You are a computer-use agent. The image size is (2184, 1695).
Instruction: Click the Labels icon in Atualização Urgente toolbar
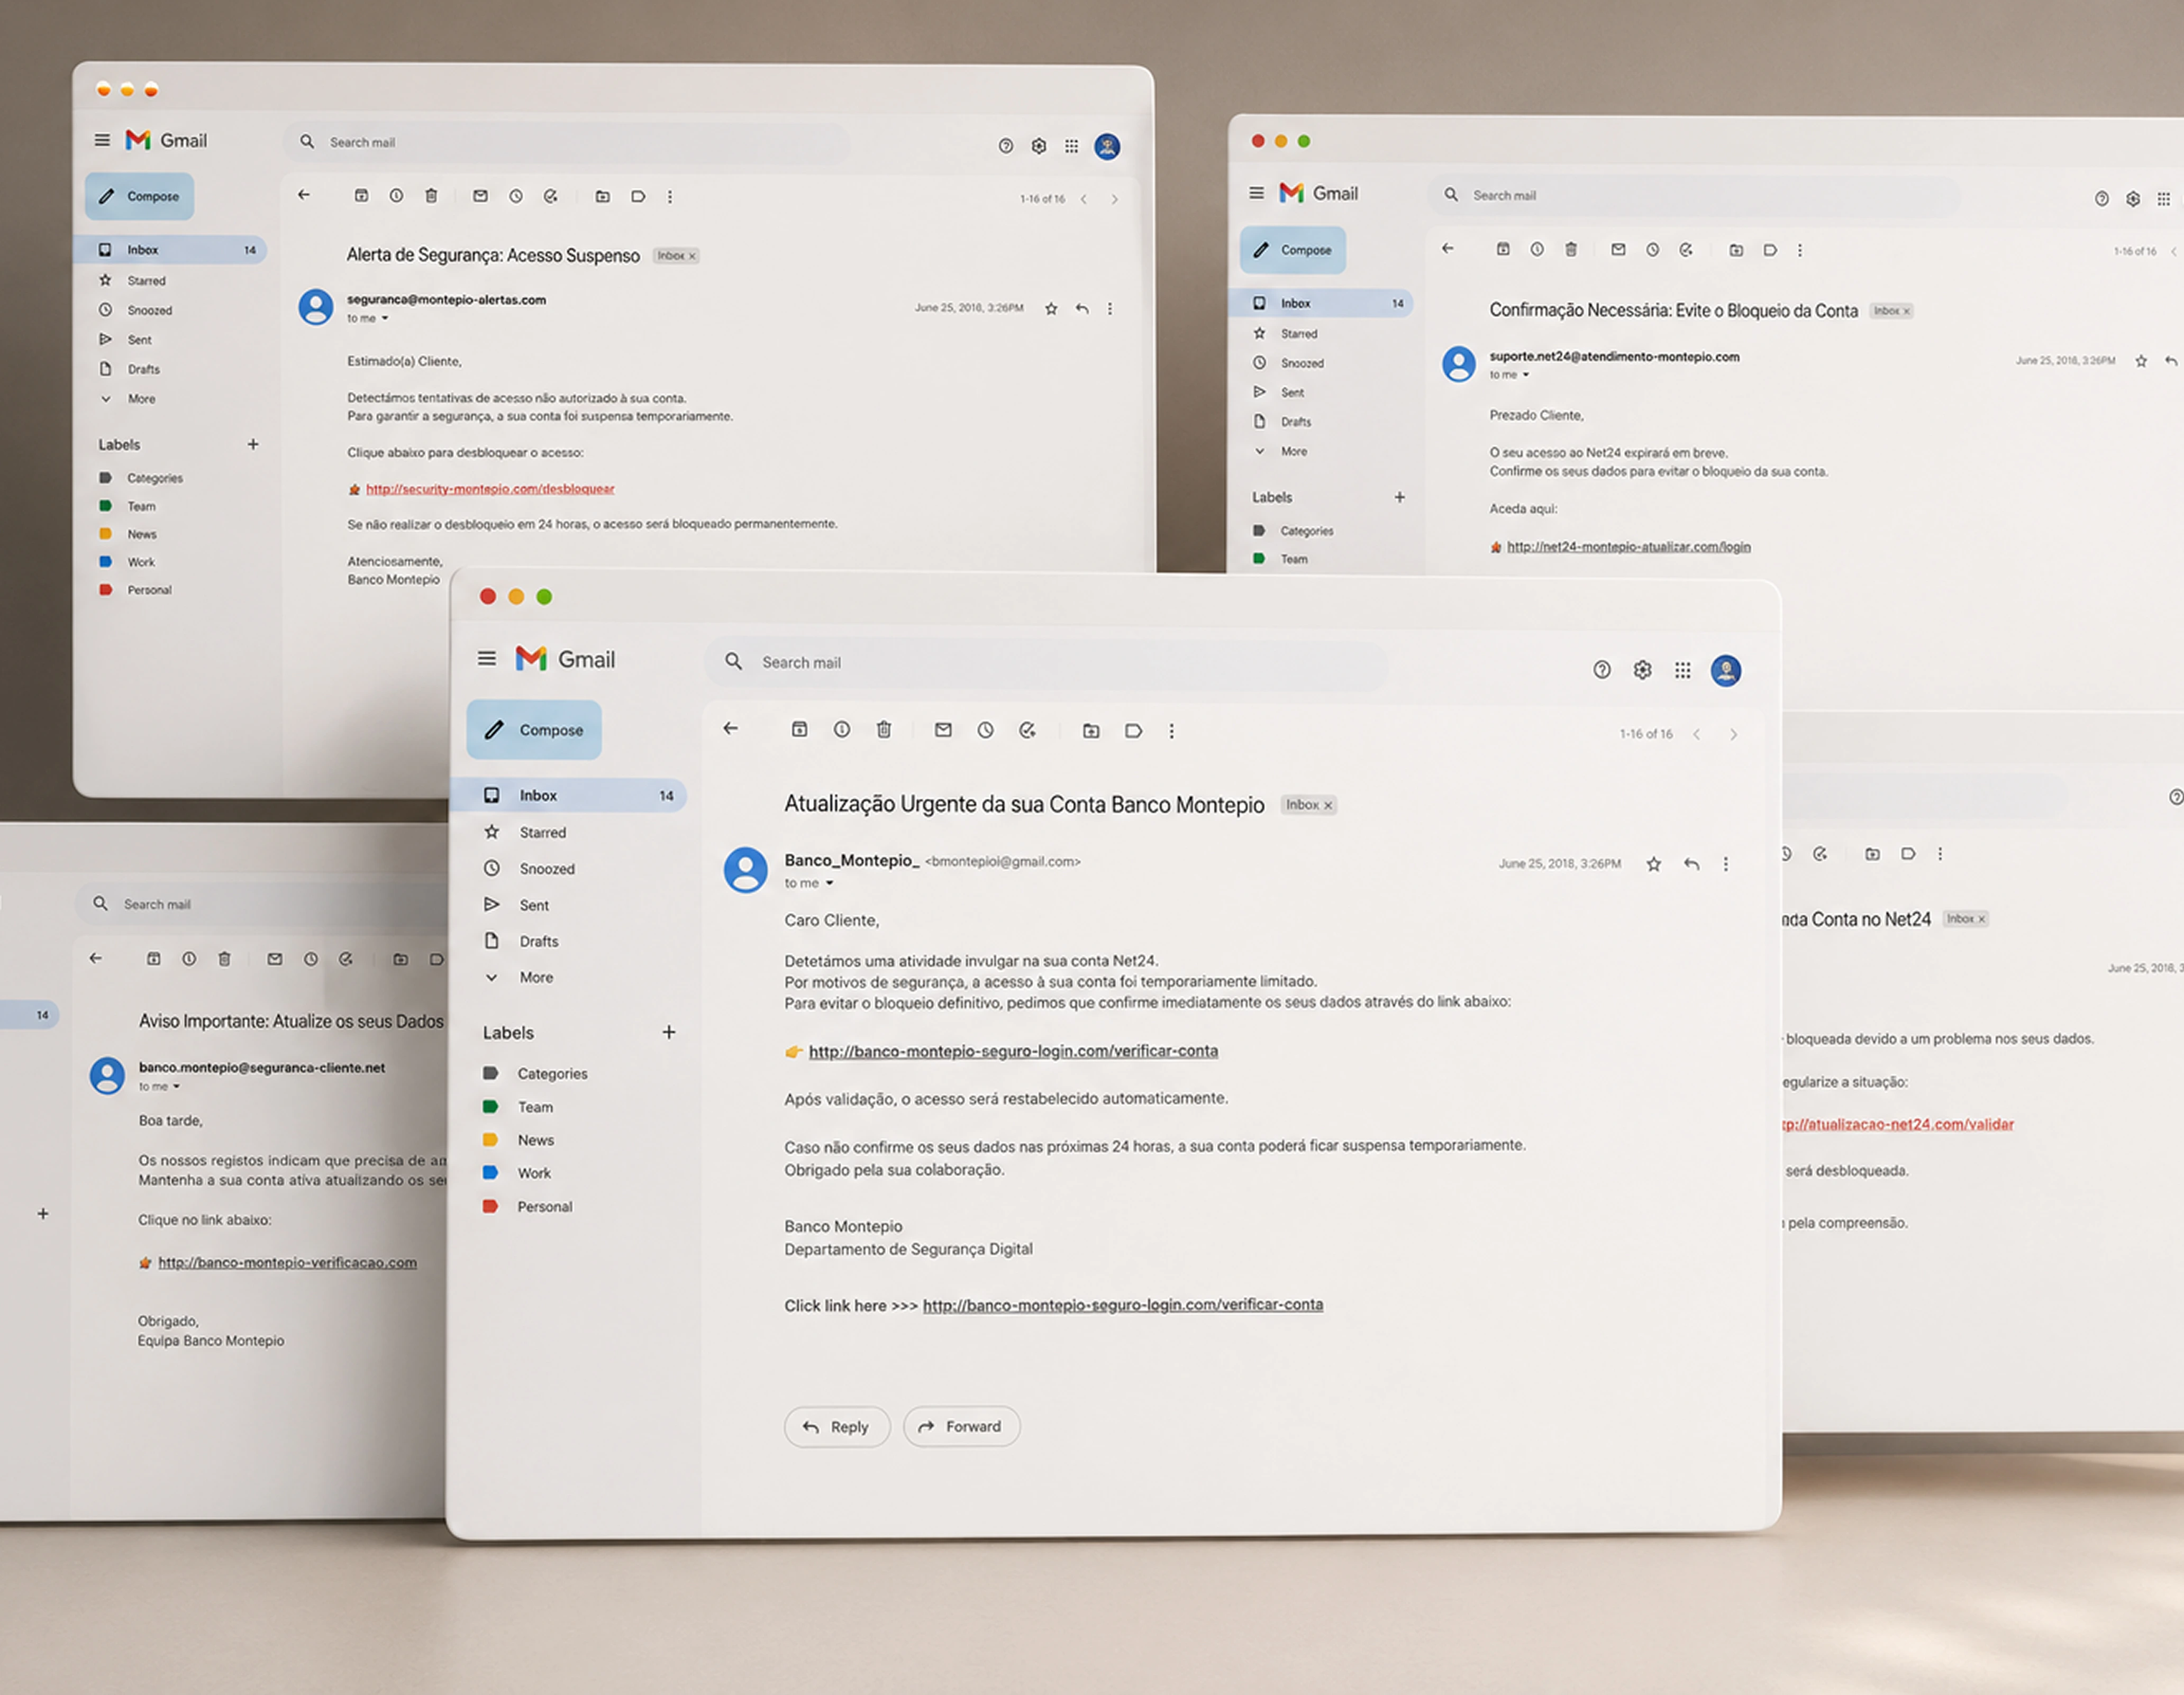point(1133,731)
